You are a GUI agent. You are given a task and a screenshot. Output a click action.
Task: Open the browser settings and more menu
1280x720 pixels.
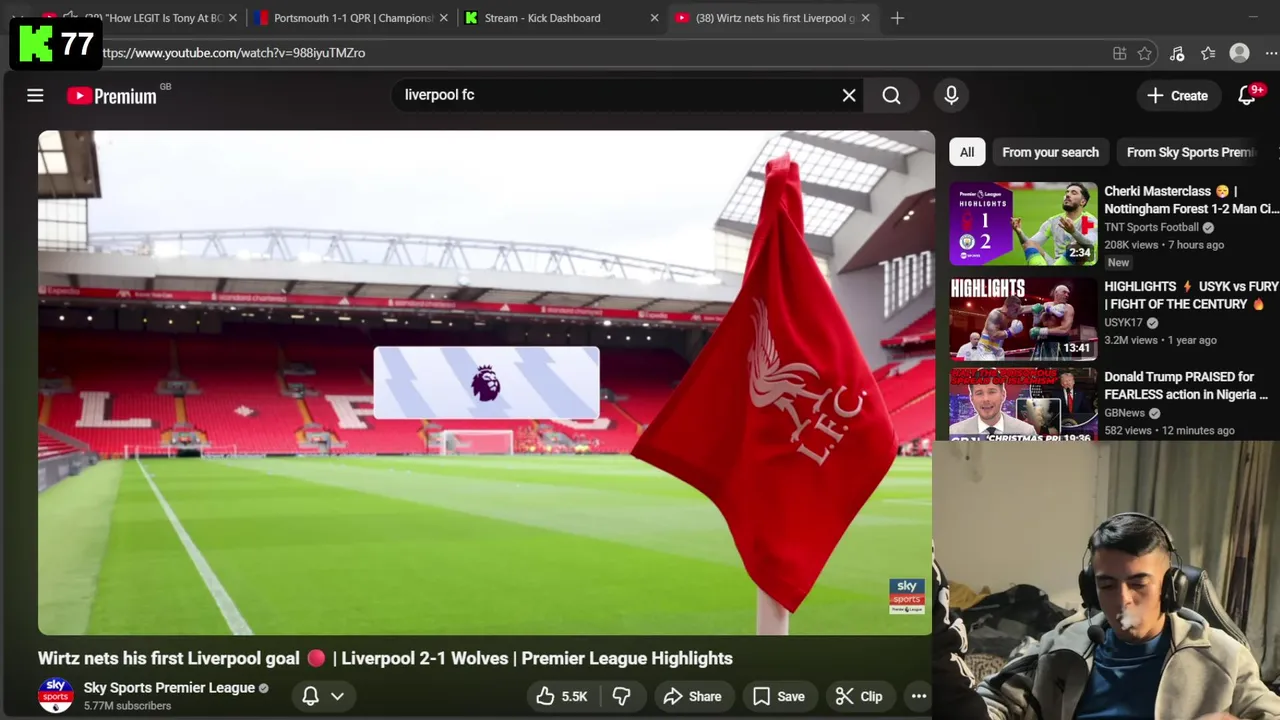(1270, 53)
